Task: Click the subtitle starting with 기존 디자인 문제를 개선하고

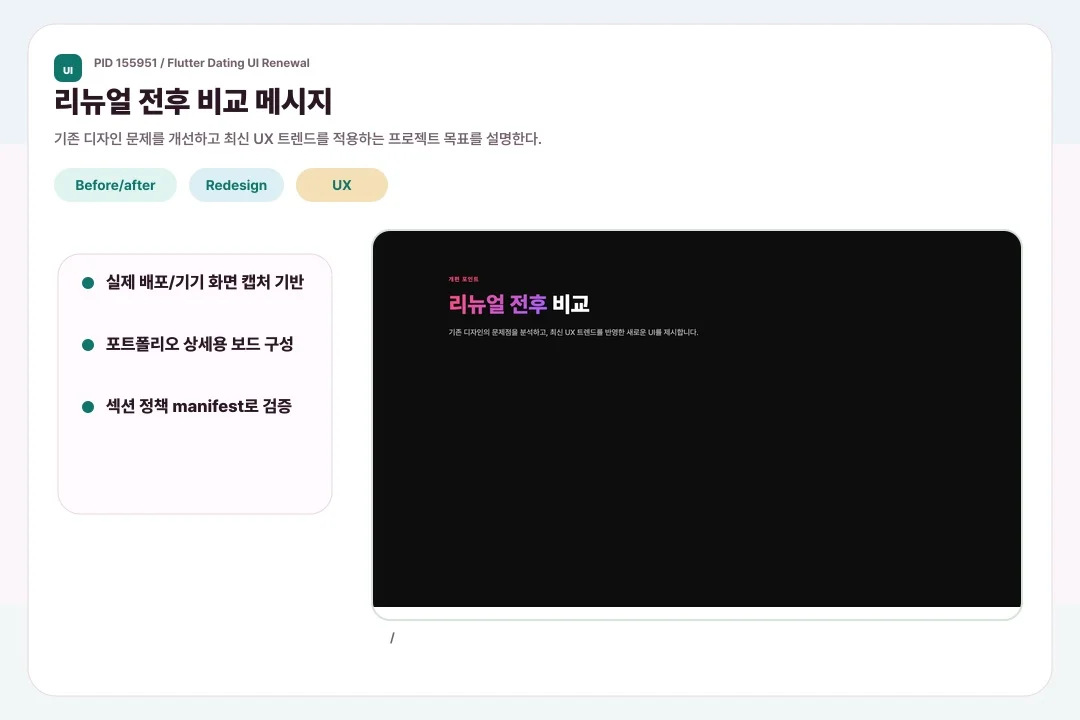Action: 298,138
